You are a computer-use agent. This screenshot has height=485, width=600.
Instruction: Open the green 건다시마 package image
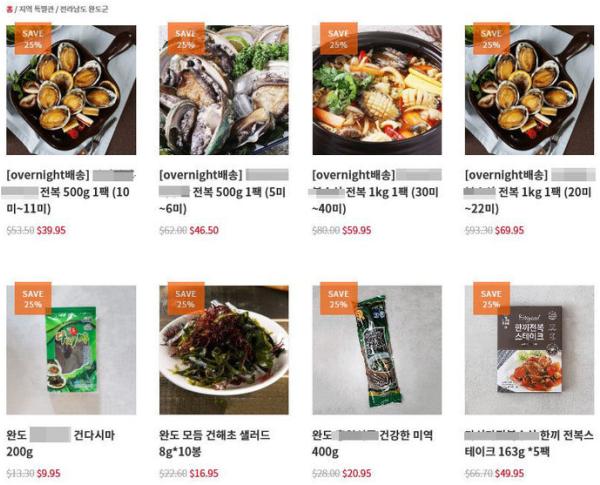coord(71,350)
